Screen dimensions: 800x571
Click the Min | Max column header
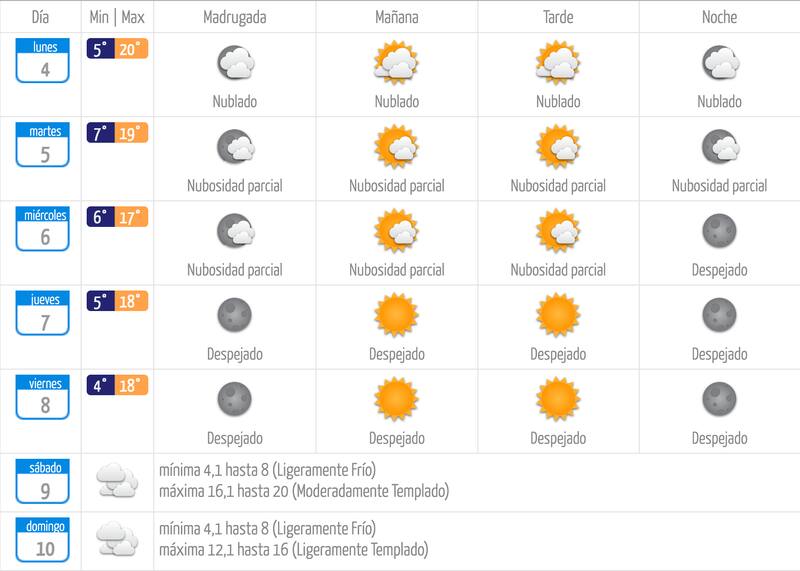coord(117,17)
